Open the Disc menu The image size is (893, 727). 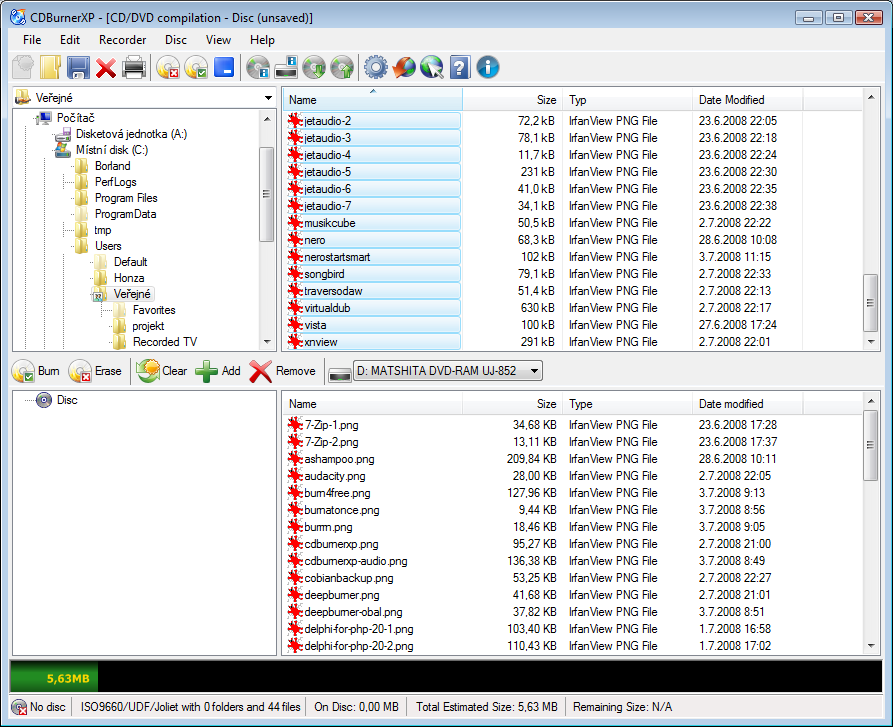[176, 40]
